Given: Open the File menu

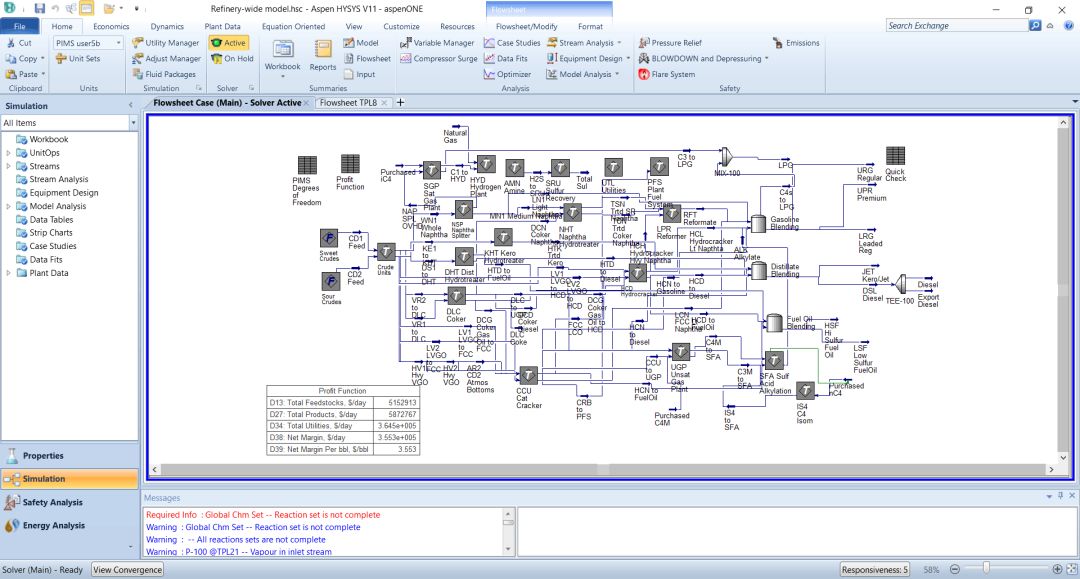Looking at the screenshot, I should pos(19,26).
